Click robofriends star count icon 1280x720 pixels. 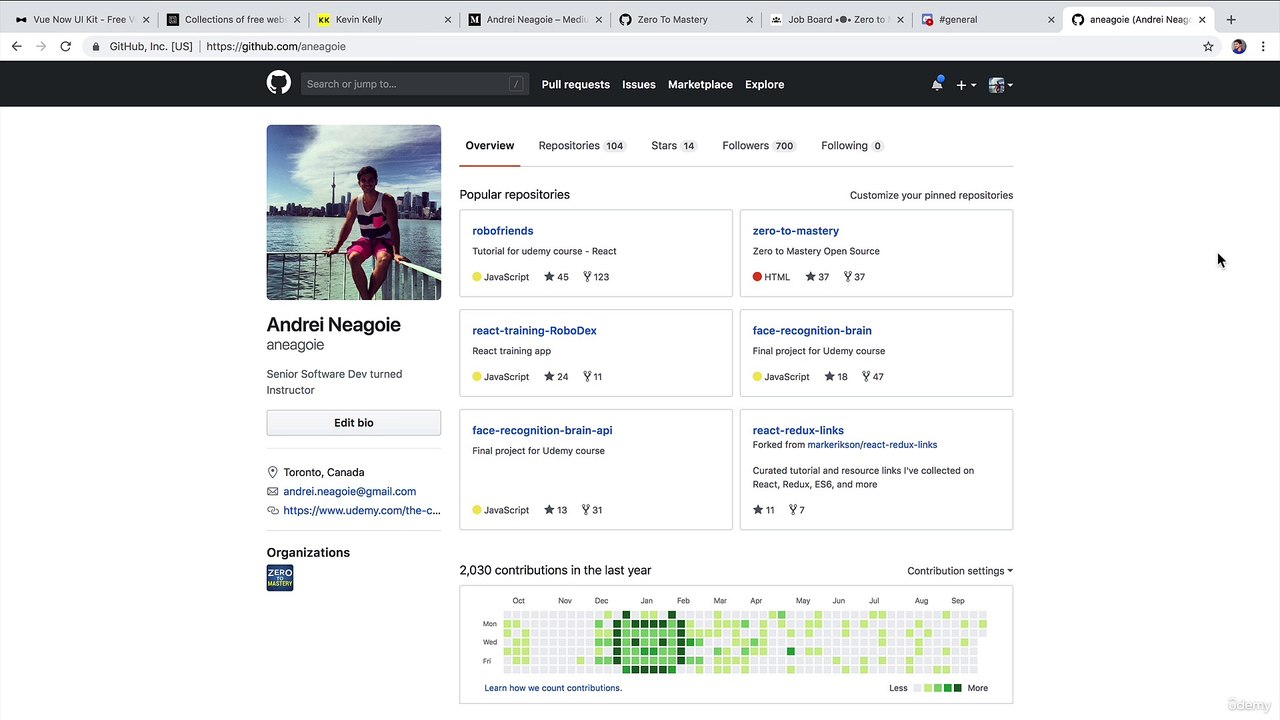pyautogui.click(x=549, y=277)
